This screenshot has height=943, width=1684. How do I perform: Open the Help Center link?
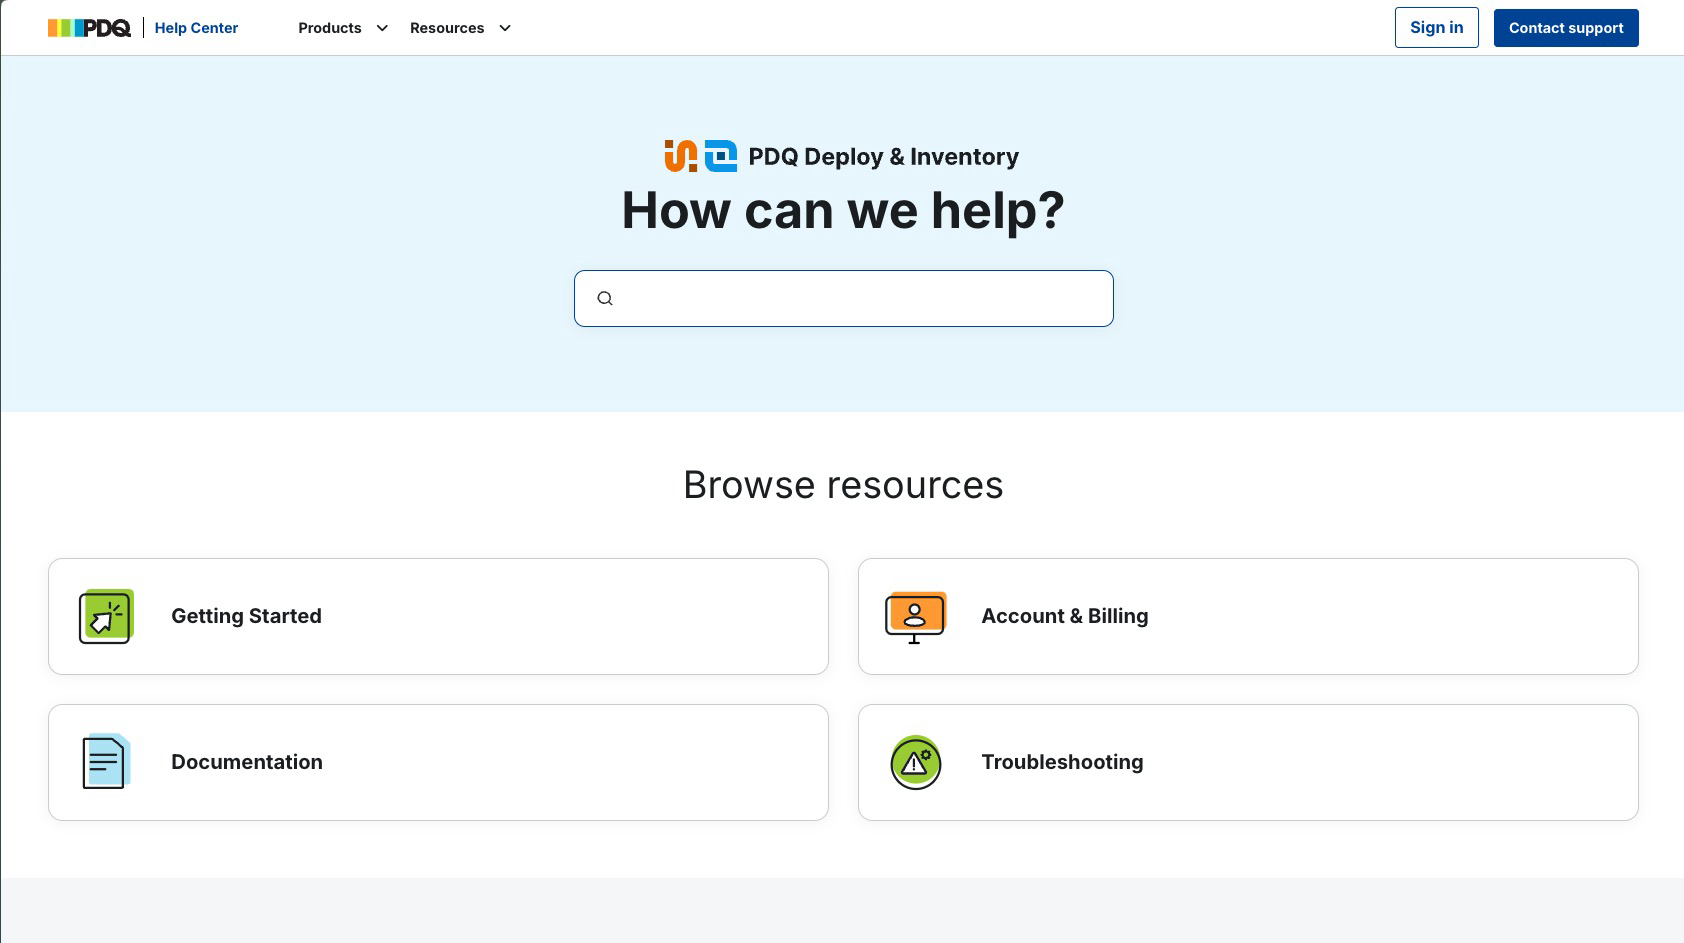tap(196, 28)
